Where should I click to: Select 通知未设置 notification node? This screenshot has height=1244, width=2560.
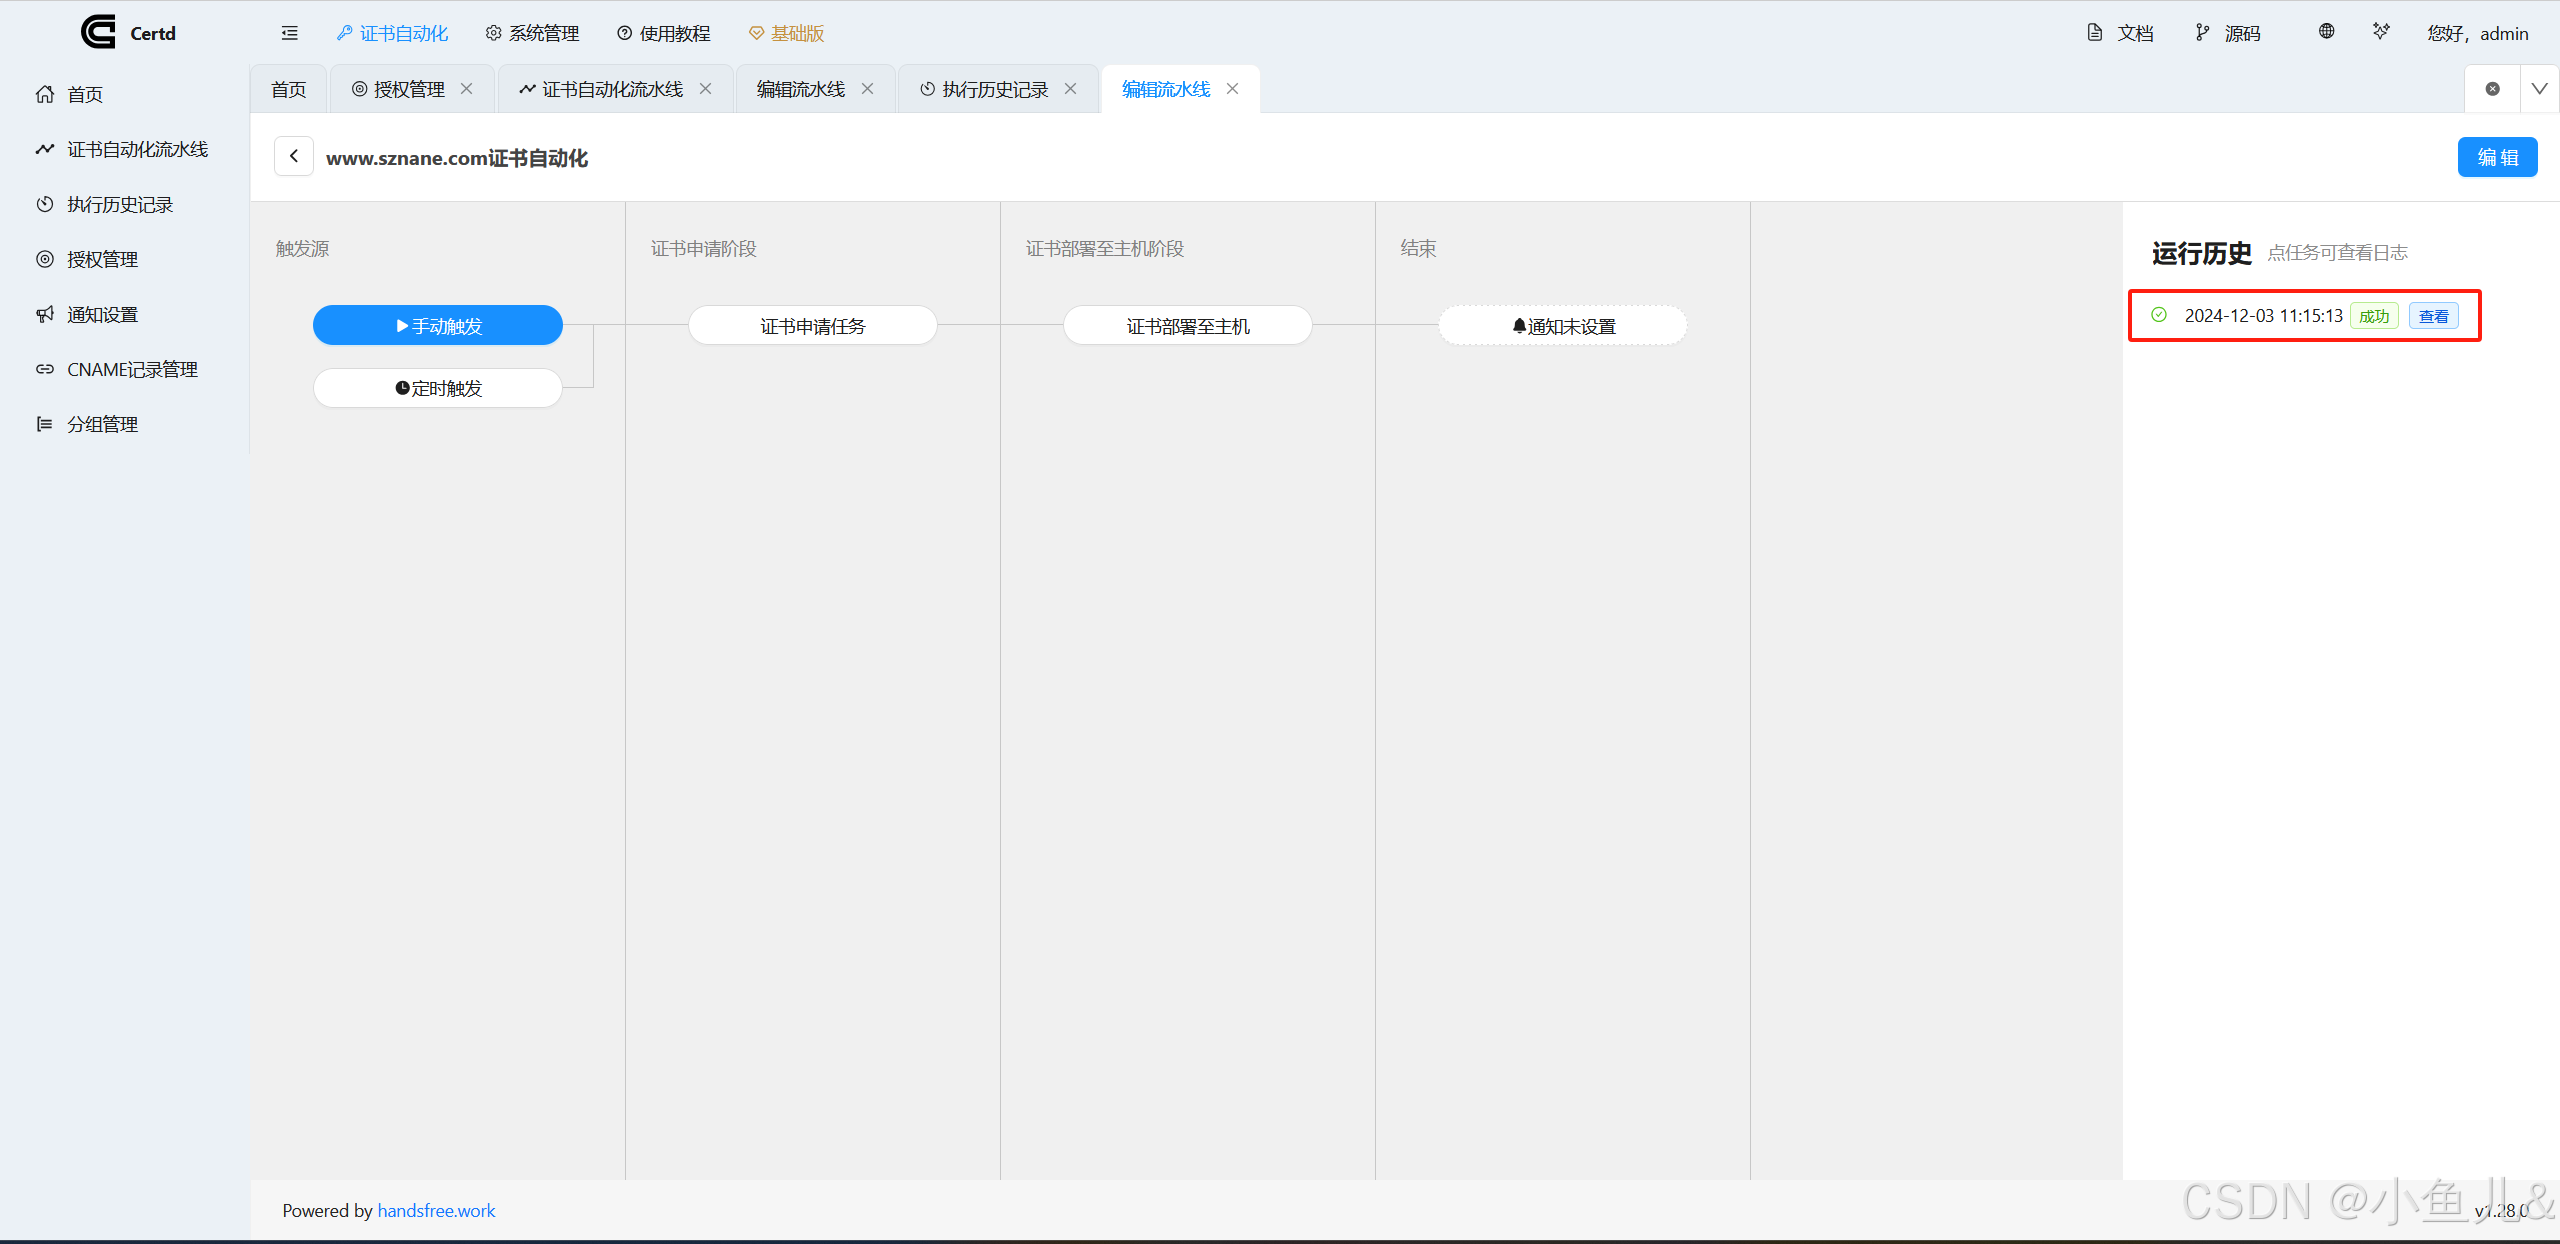tap(1563, 326)
